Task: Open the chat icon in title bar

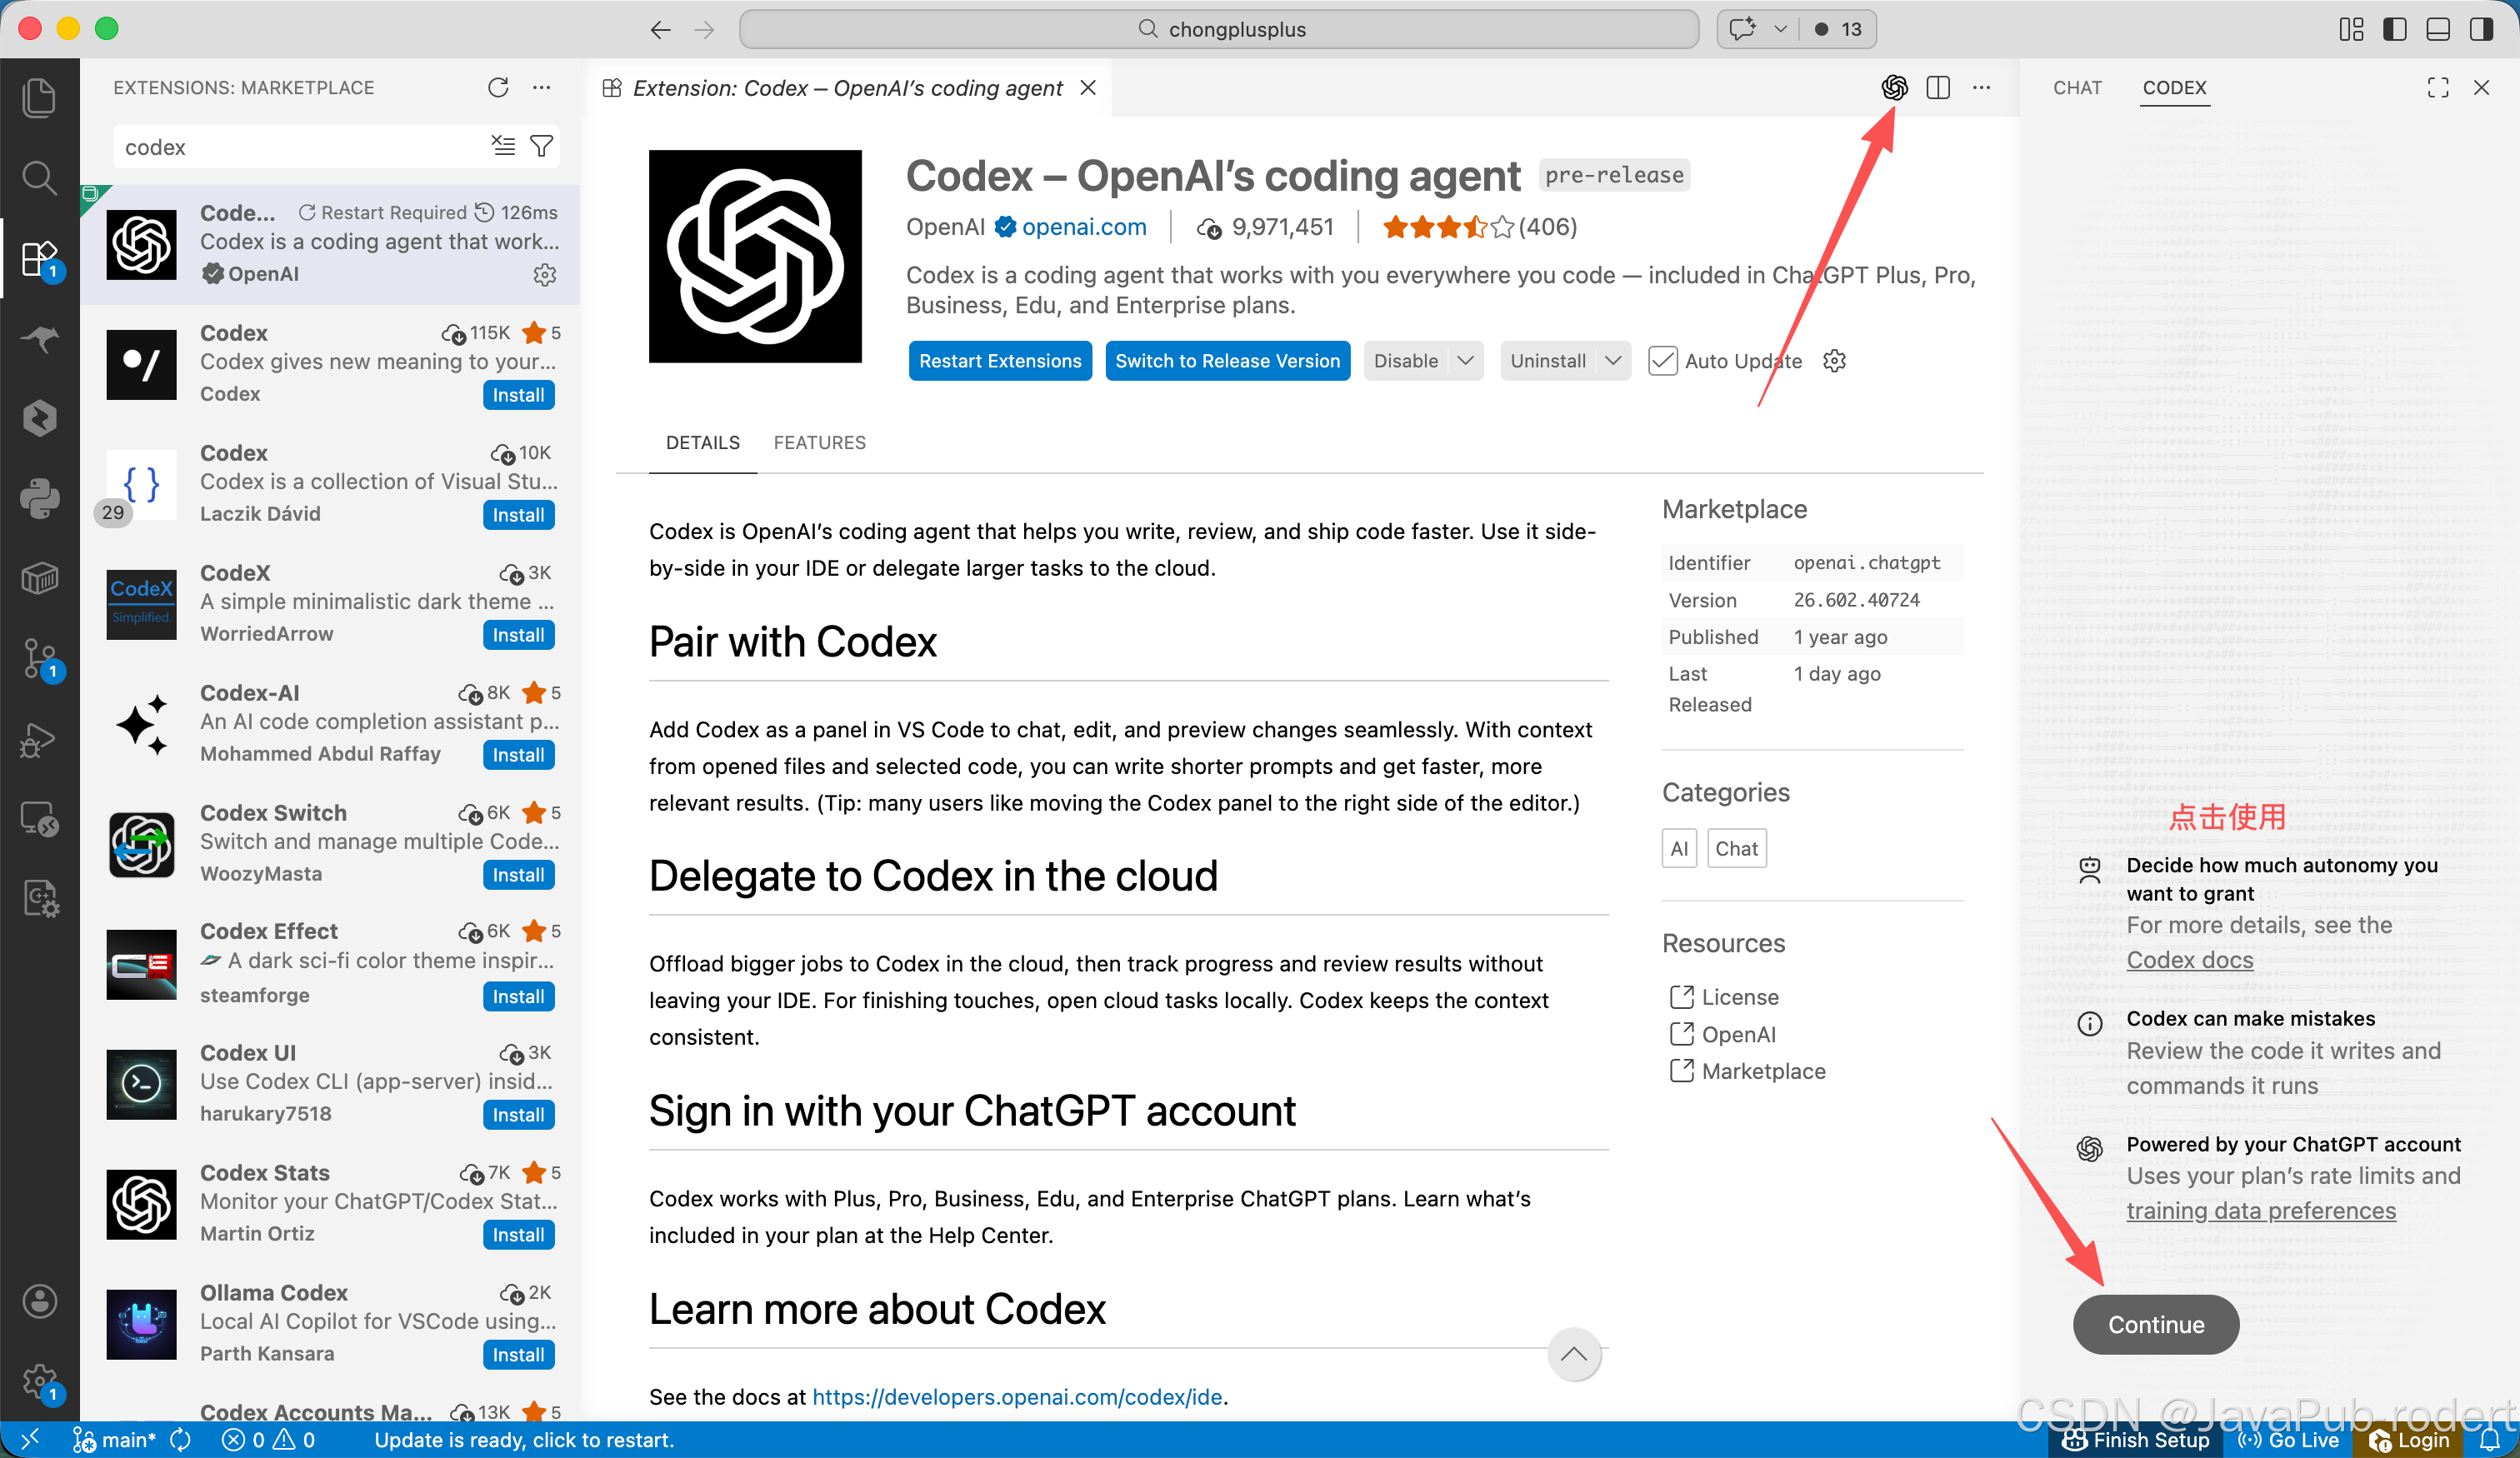Action: tap(1743, 29)
